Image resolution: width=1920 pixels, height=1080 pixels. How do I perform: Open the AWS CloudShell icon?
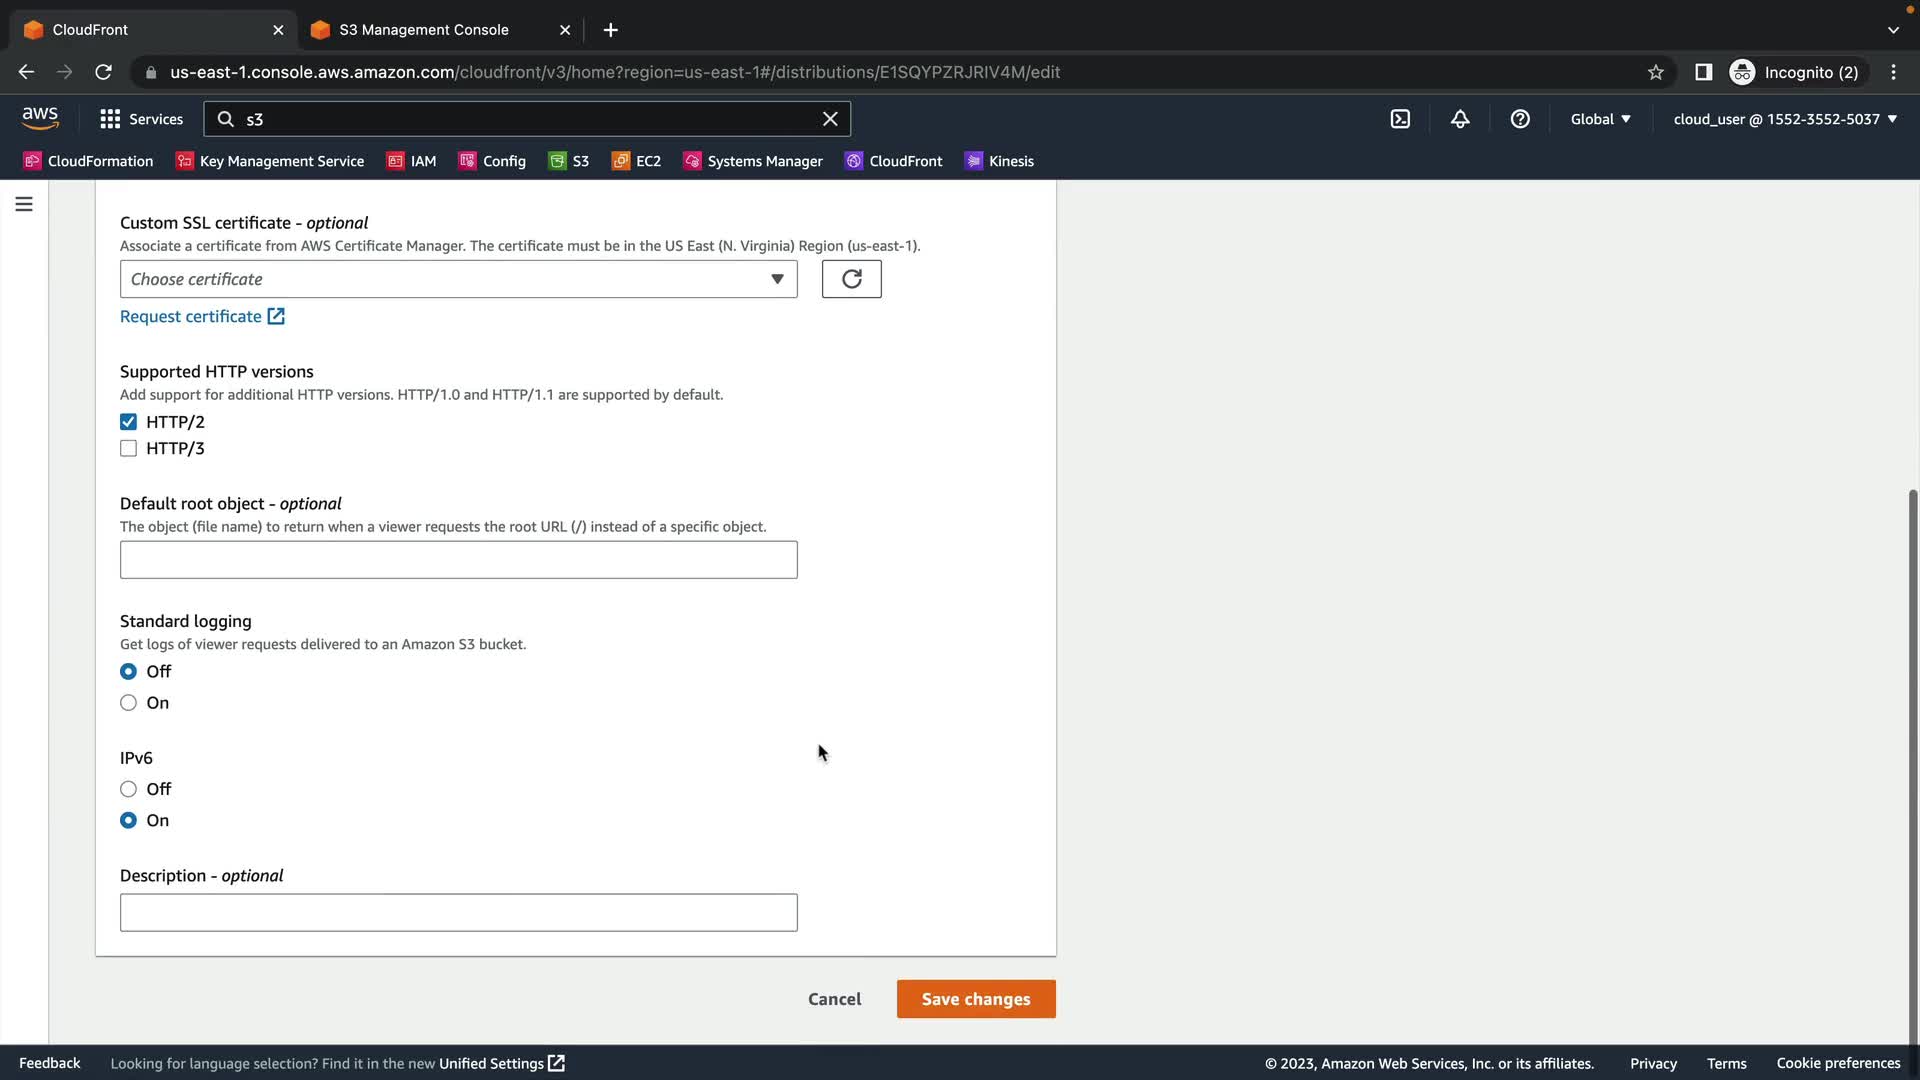tap(1400, 119)
